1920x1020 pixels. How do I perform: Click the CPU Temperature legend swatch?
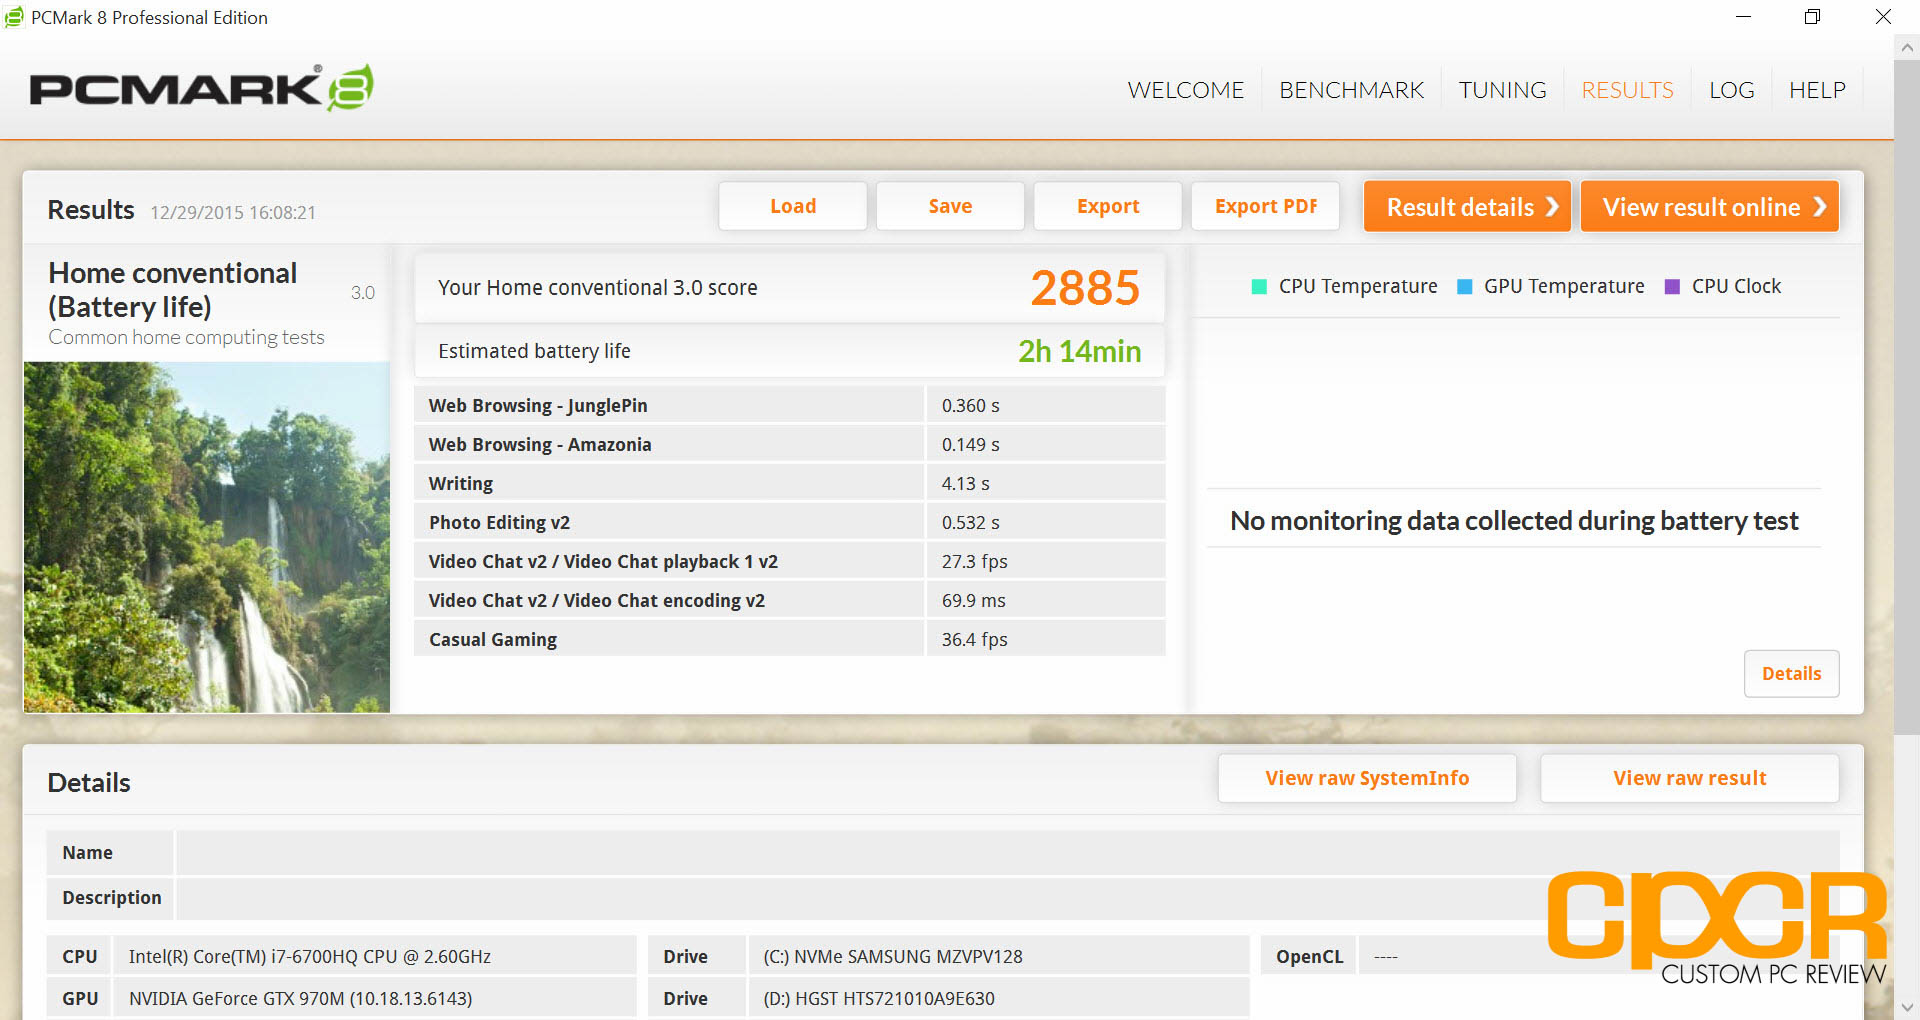(1259, 287)
